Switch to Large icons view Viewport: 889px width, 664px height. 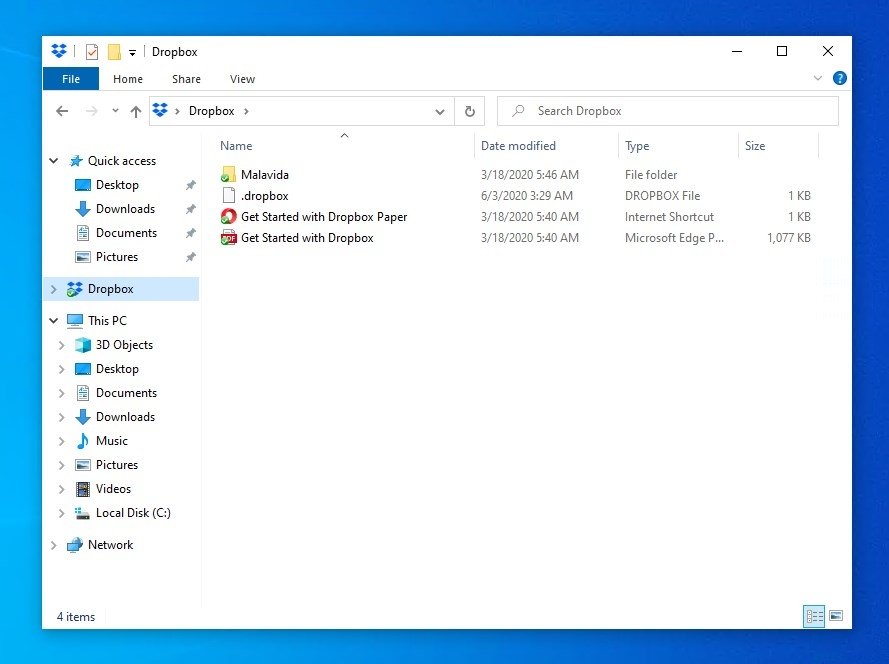[x=836, y=616]
